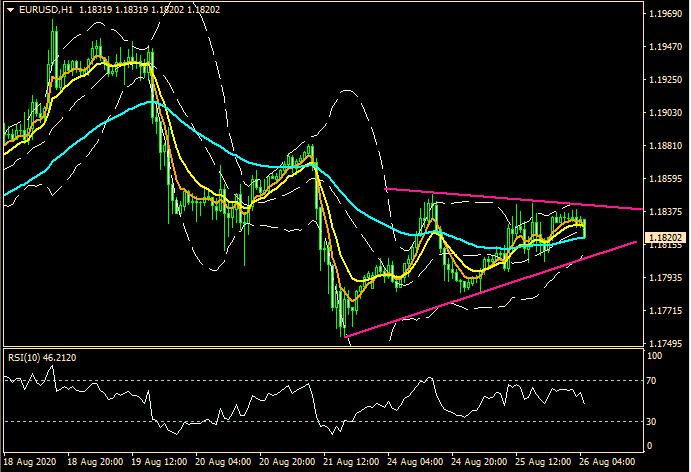Click the current price tag 1.18202
The image size is (691, 472).
tap(665, 238)
